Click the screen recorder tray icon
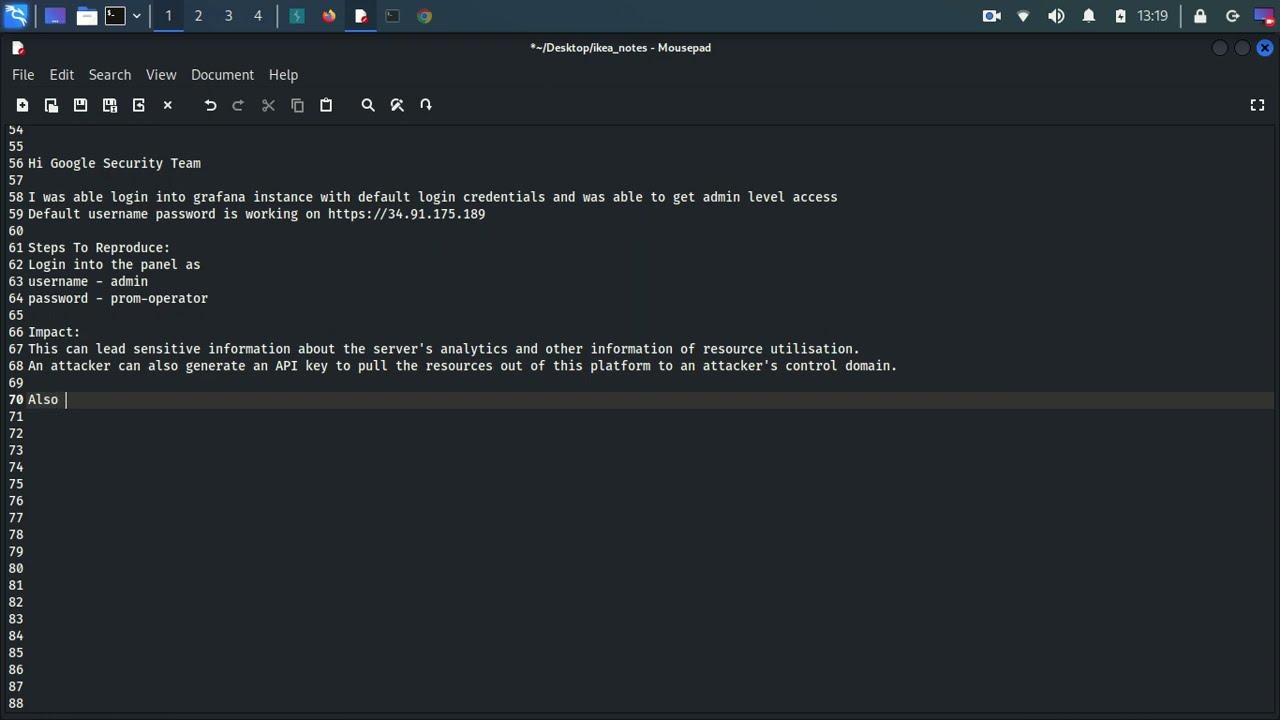The image size is (1280, 720). [x=992, y=16]
